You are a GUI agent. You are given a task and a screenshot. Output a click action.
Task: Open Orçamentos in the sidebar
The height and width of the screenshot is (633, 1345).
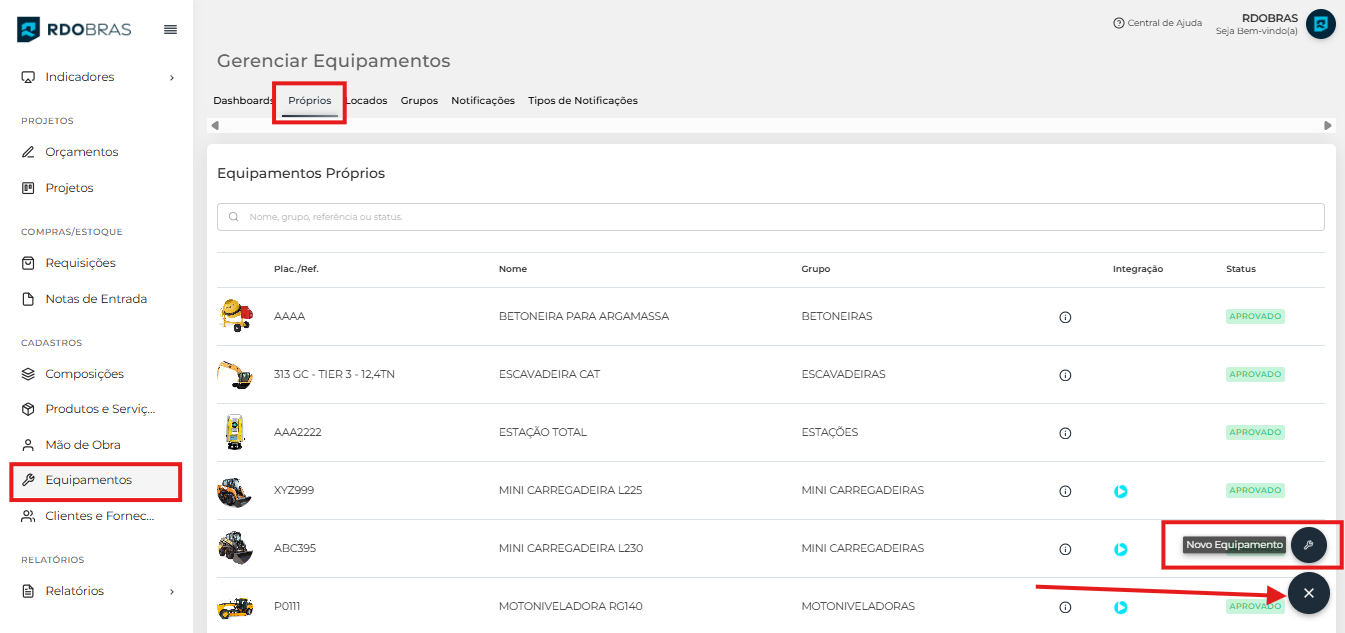click(81, 152)
